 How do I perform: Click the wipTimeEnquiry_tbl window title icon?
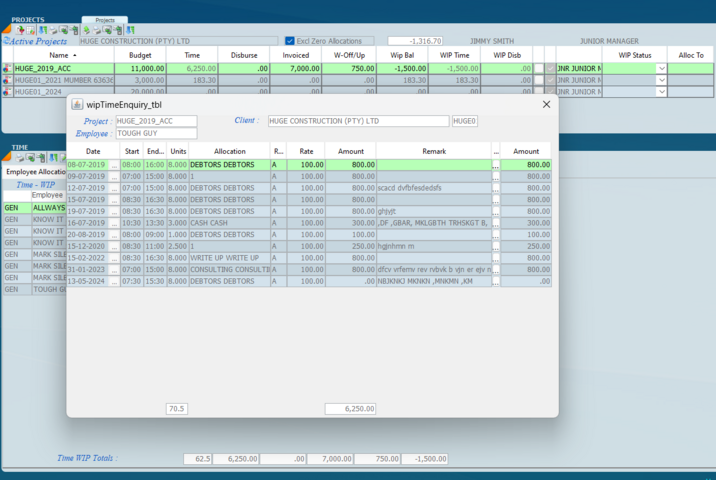(x=77, y=104)
